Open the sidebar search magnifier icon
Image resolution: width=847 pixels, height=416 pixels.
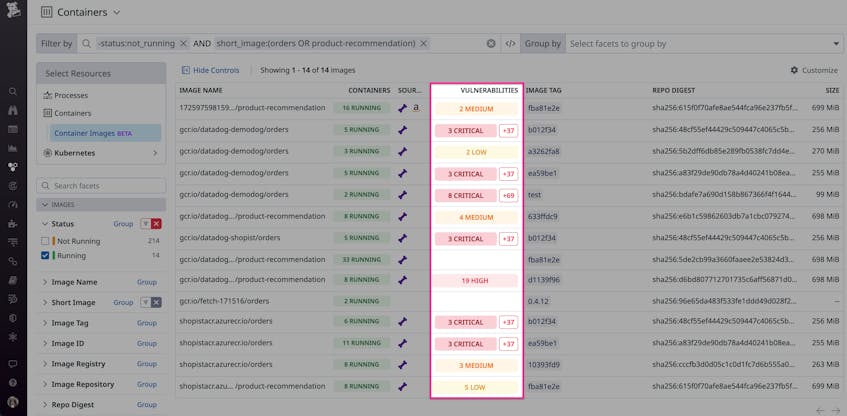(13, 92)
